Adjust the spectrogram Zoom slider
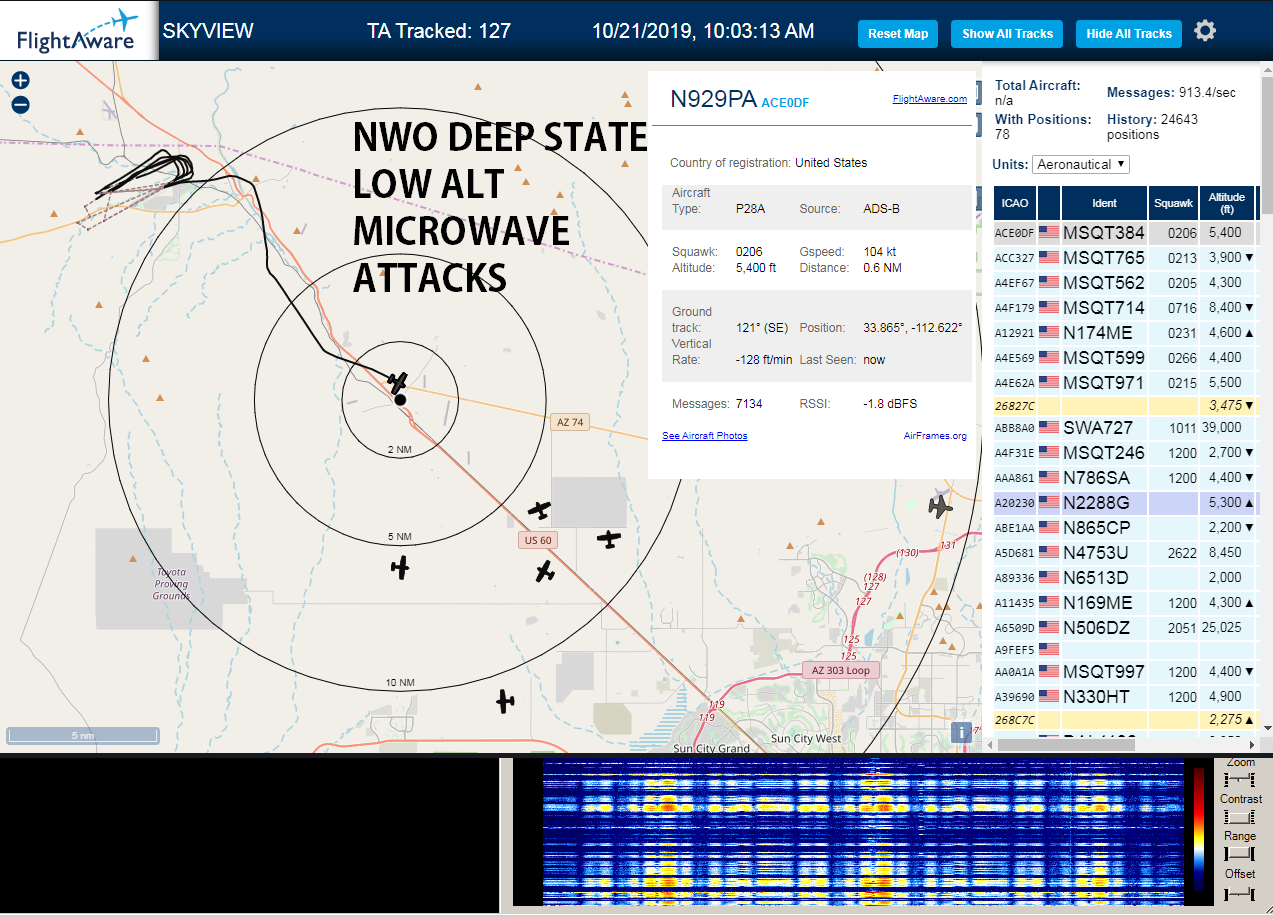 [x=1239, y=778]
